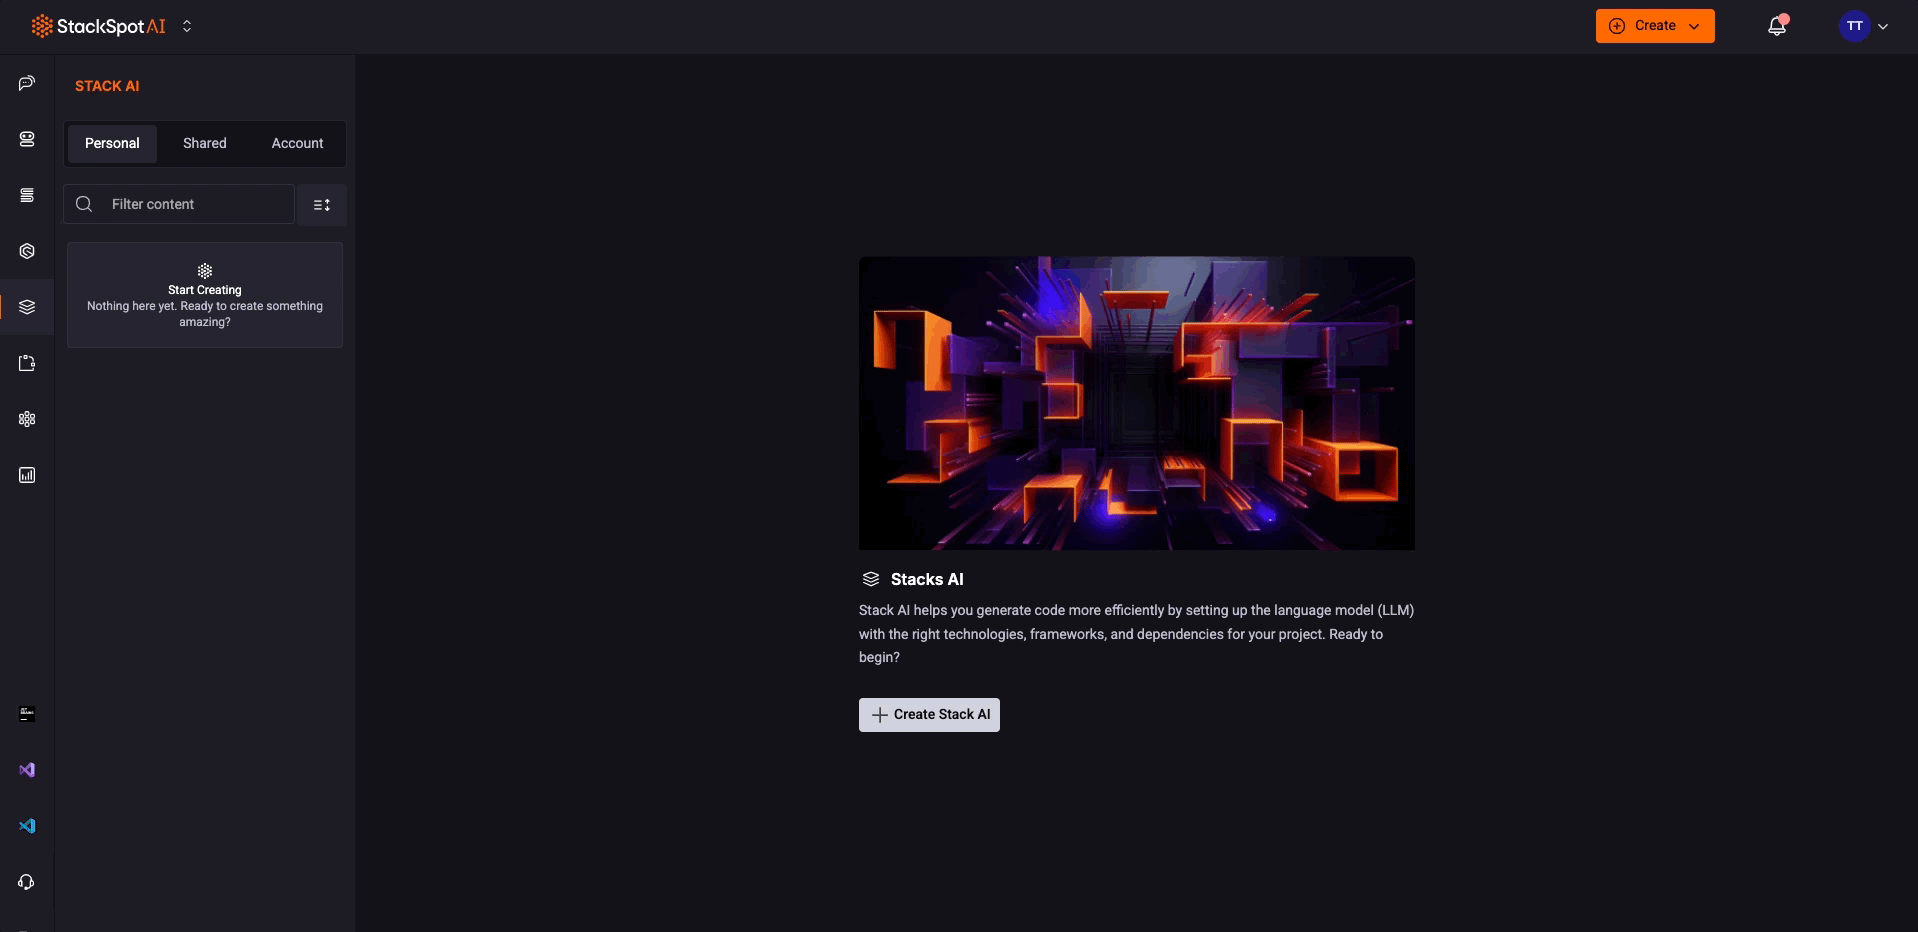Image resolution: width=1918 pixels, height=932 pixels.
Task: Open notifications via the bell icon
Action: [x=1778, y=25]
